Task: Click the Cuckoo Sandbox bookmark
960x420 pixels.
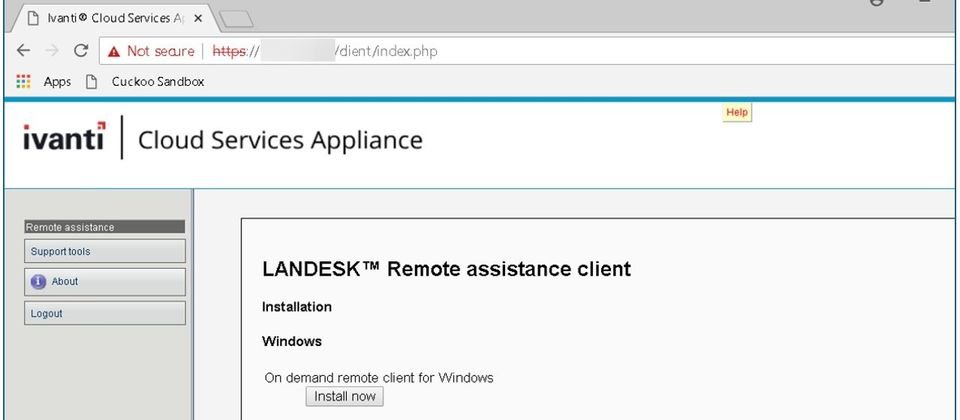Action: pyautogui.click(x=145, y=81)
